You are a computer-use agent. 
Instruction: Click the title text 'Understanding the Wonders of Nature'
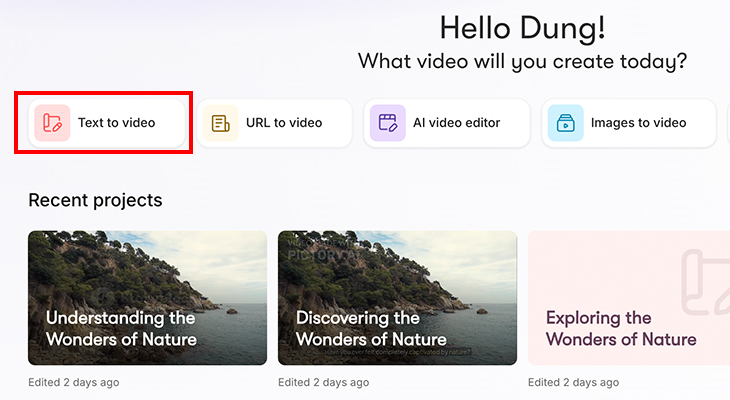[x=121, y=329]
